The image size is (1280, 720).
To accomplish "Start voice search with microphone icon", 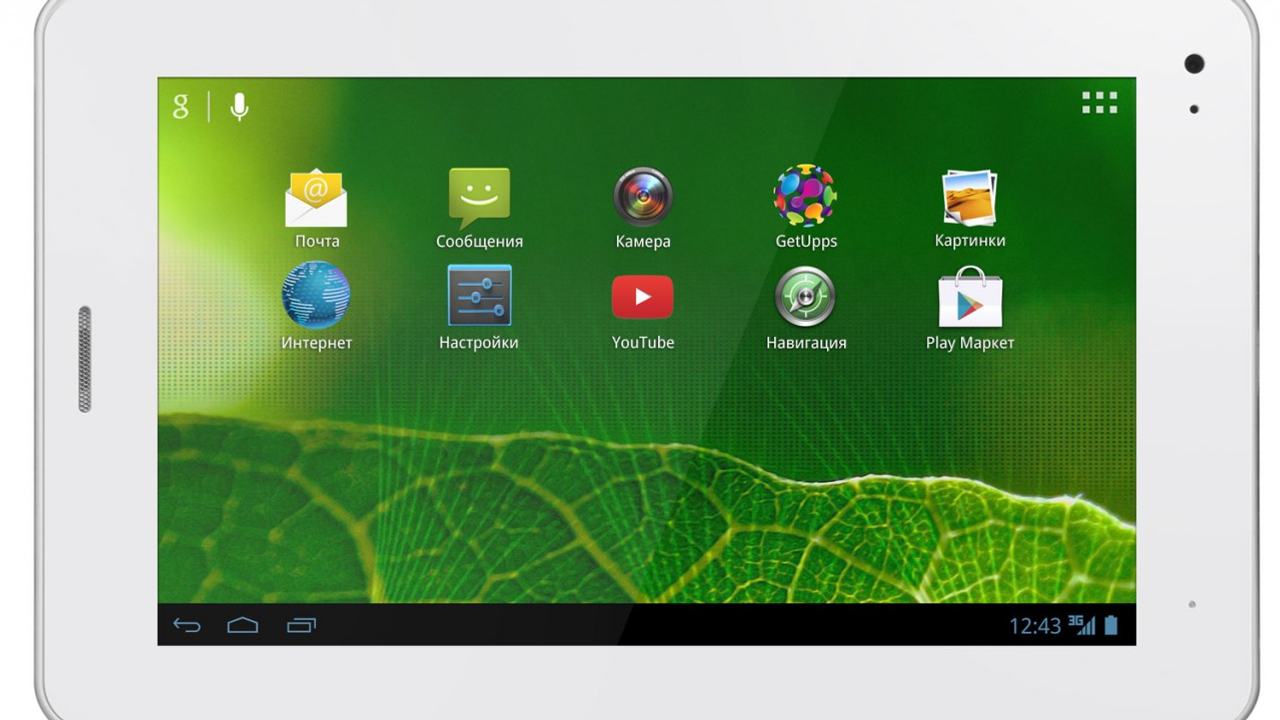I will 239,107.
